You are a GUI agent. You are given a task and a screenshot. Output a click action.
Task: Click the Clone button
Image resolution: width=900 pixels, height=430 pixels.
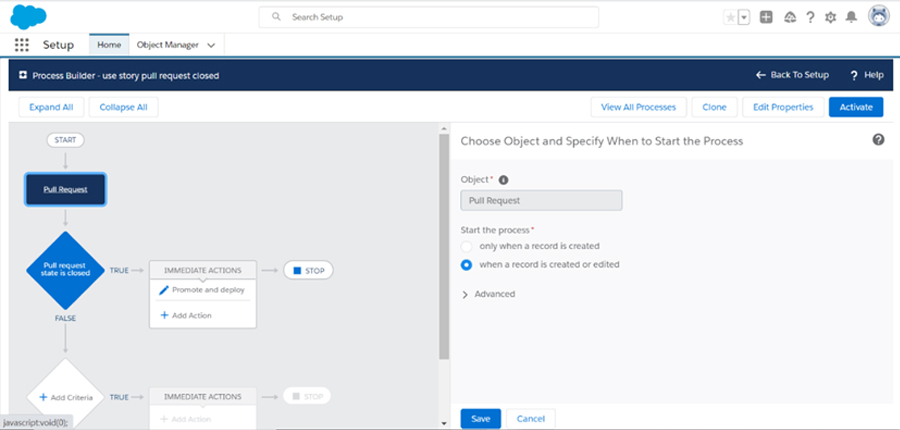714,107
